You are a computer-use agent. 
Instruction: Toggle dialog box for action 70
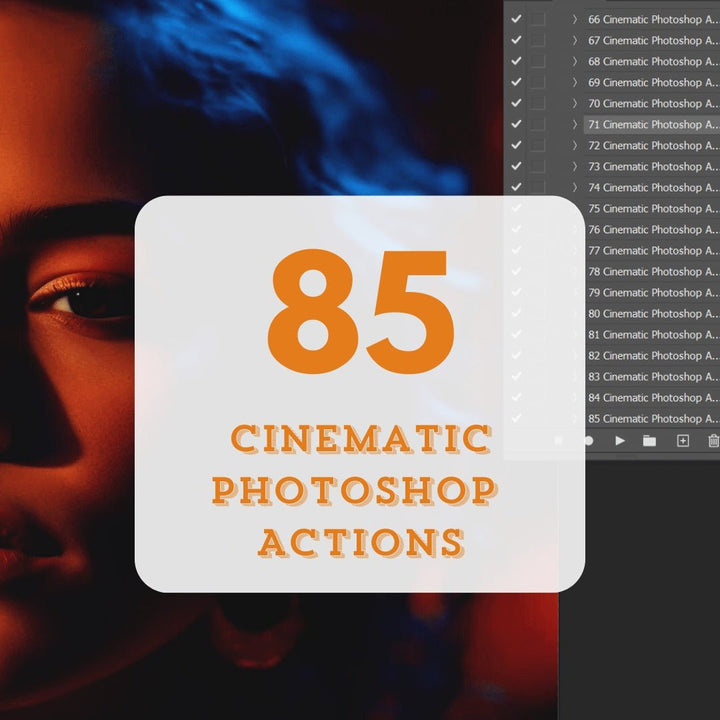click(x=538, y=103)
